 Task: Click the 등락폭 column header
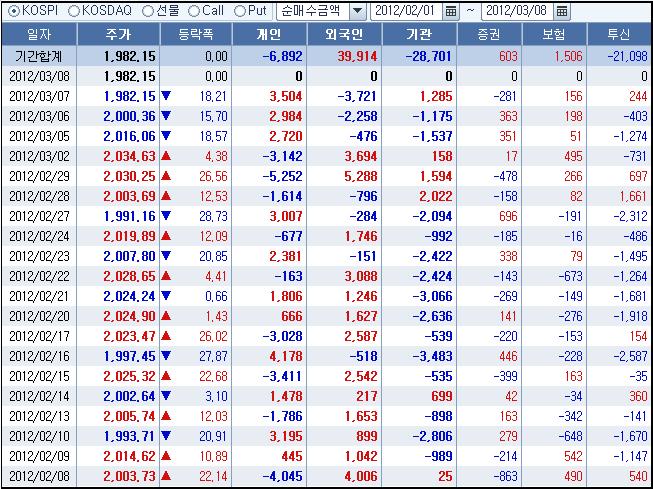[196, 34]
